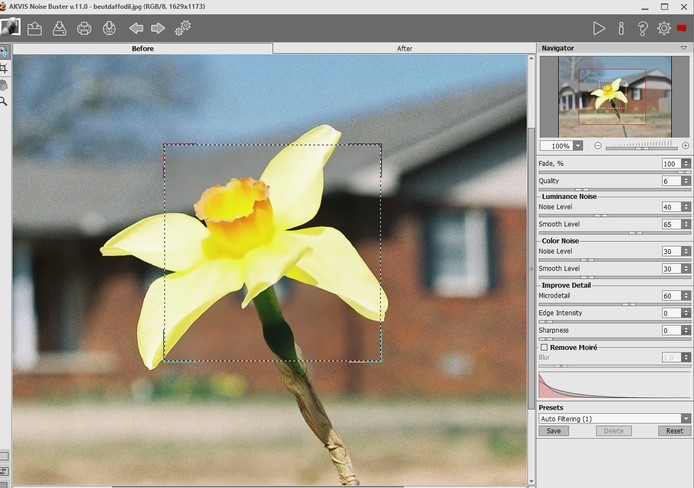Enable the Remove Moiré checkbox
Screen dimensions: 694x488
[x=545, y=347]
